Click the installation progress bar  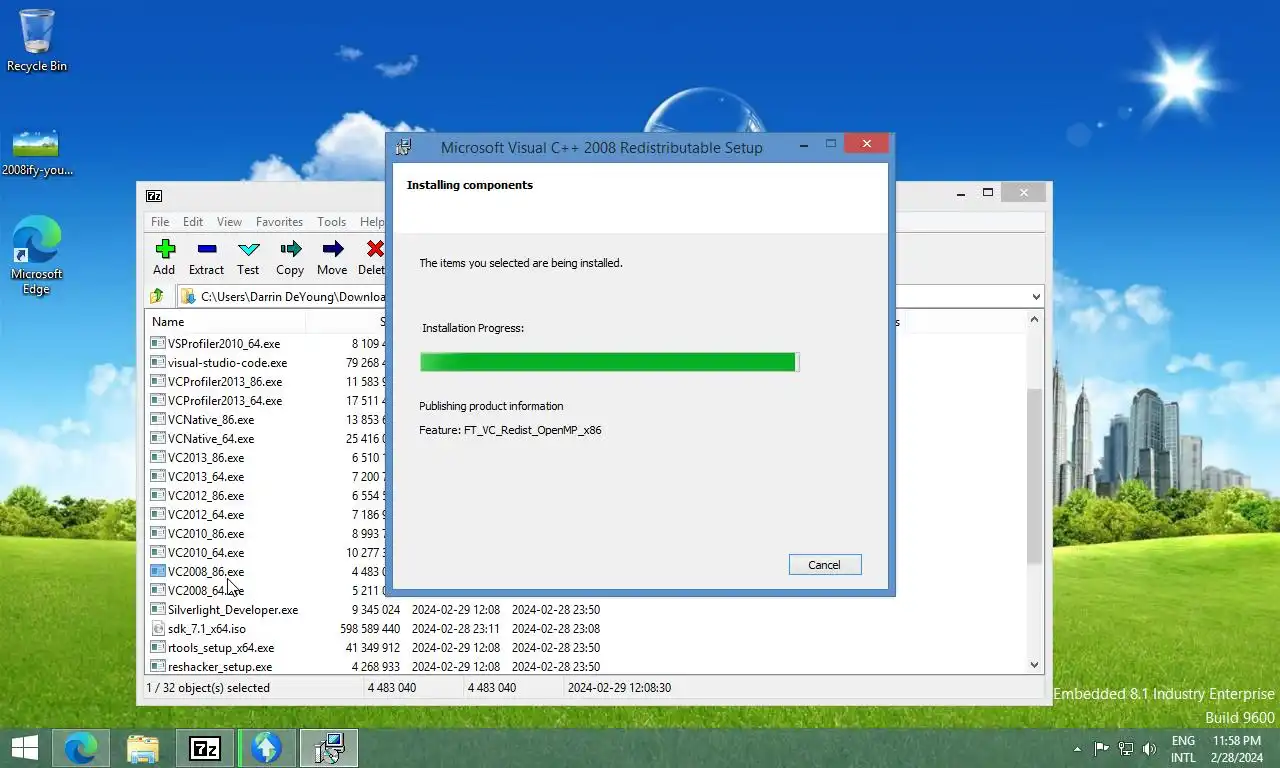pyautogui.click(x=609, y=362)
